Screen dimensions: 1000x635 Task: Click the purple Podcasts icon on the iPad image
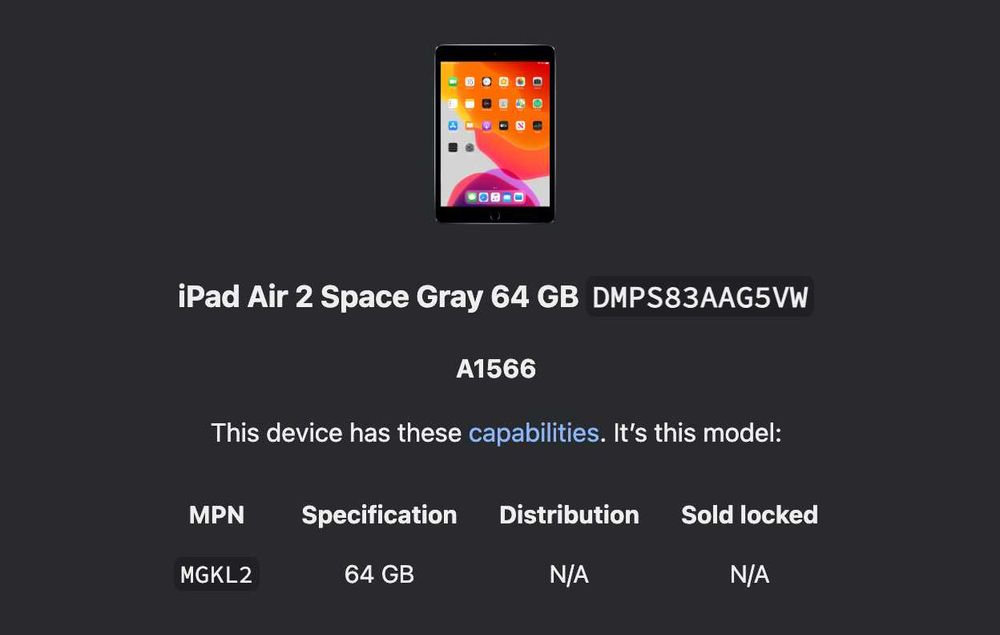pos(486,125)
